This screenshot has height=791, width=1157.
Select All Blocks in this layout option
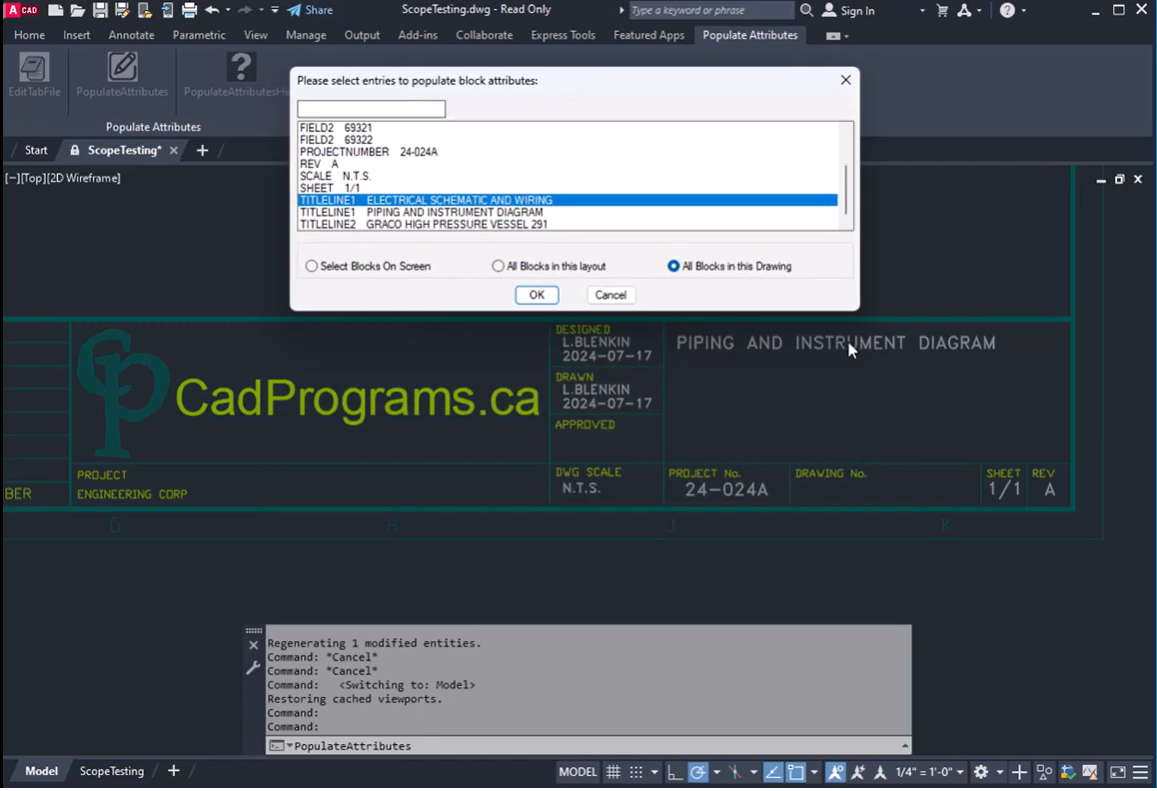[549, 266]
